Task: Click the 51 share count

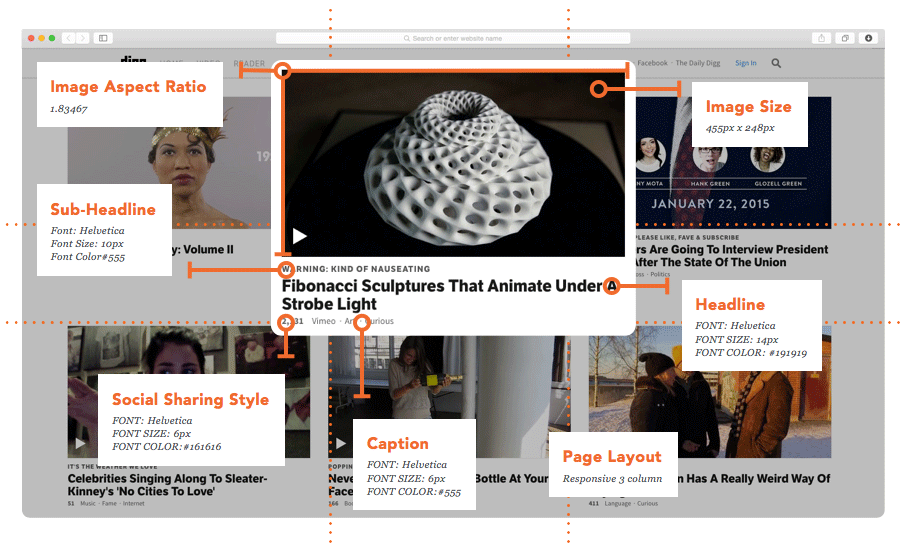Action: coord(71,504)
